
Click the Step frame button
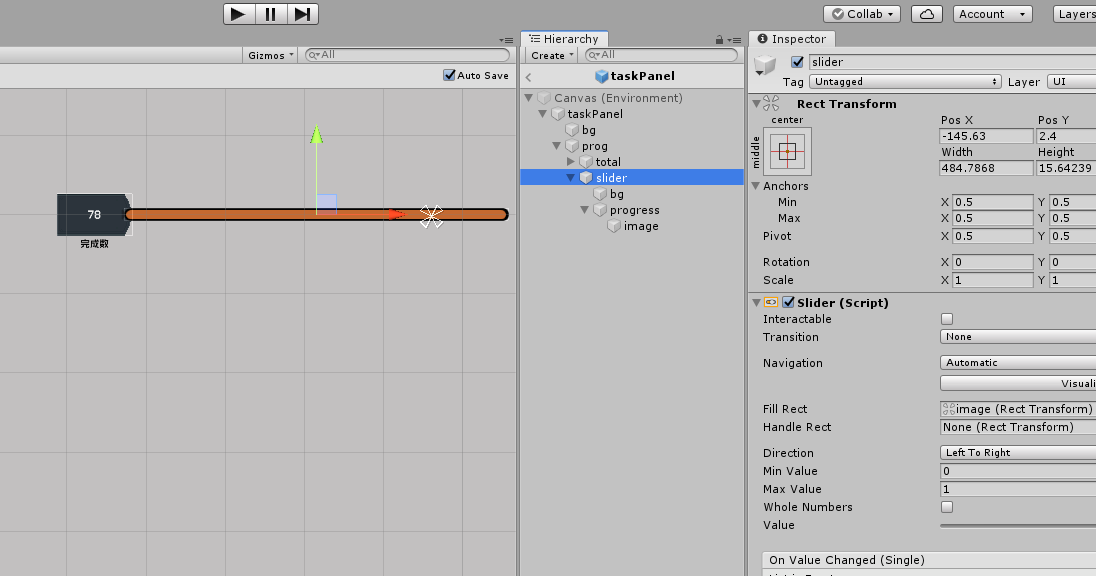[x=303, y=14]
